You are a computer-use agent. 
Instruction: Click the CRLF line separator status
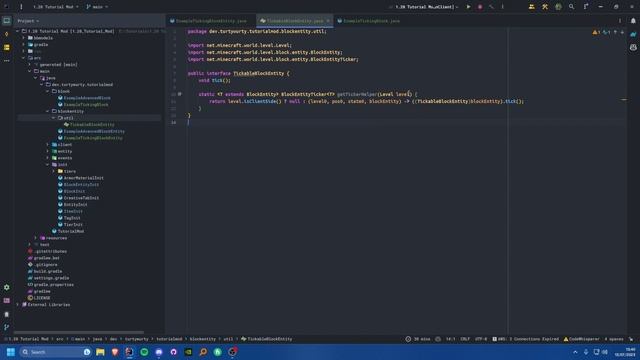click(465, 339)
